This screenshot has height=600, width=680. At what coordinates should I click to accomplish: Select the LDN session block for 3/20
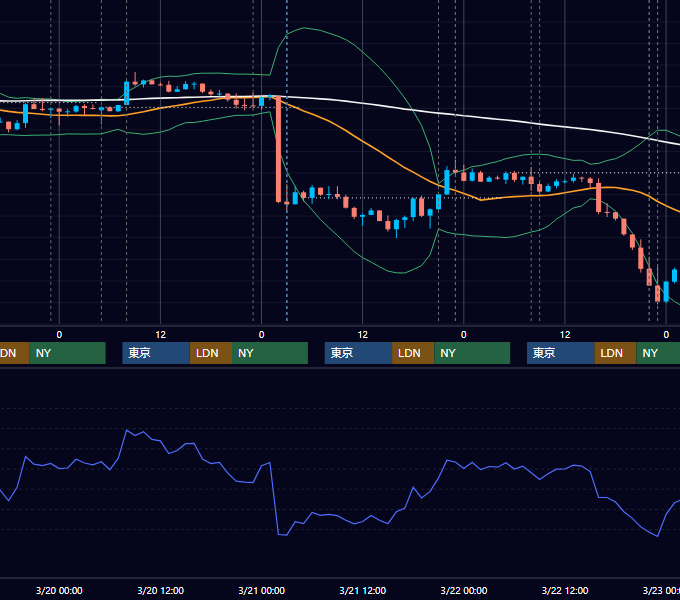(x=211, y=353)
